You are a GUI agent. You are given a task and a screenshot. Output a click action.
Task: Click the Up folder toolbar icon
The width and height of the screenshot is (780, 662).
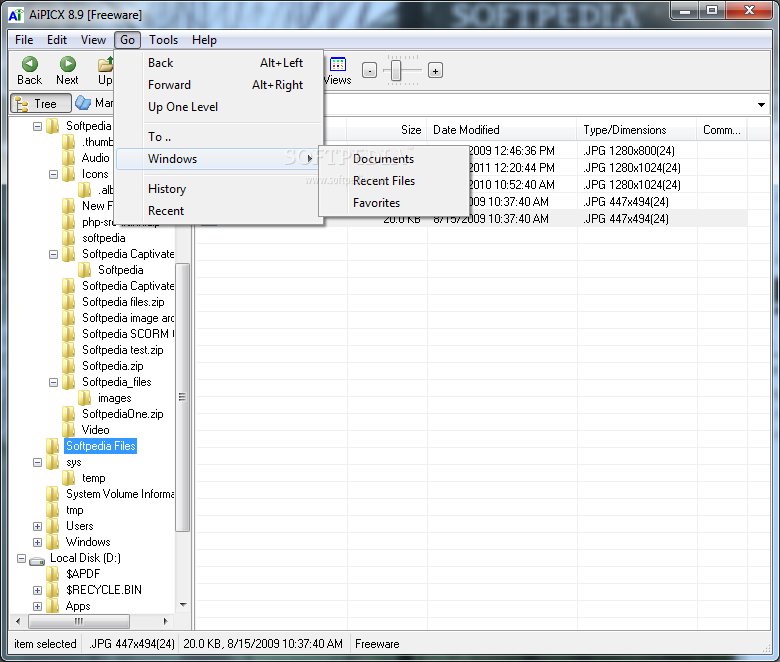[105, 64]
